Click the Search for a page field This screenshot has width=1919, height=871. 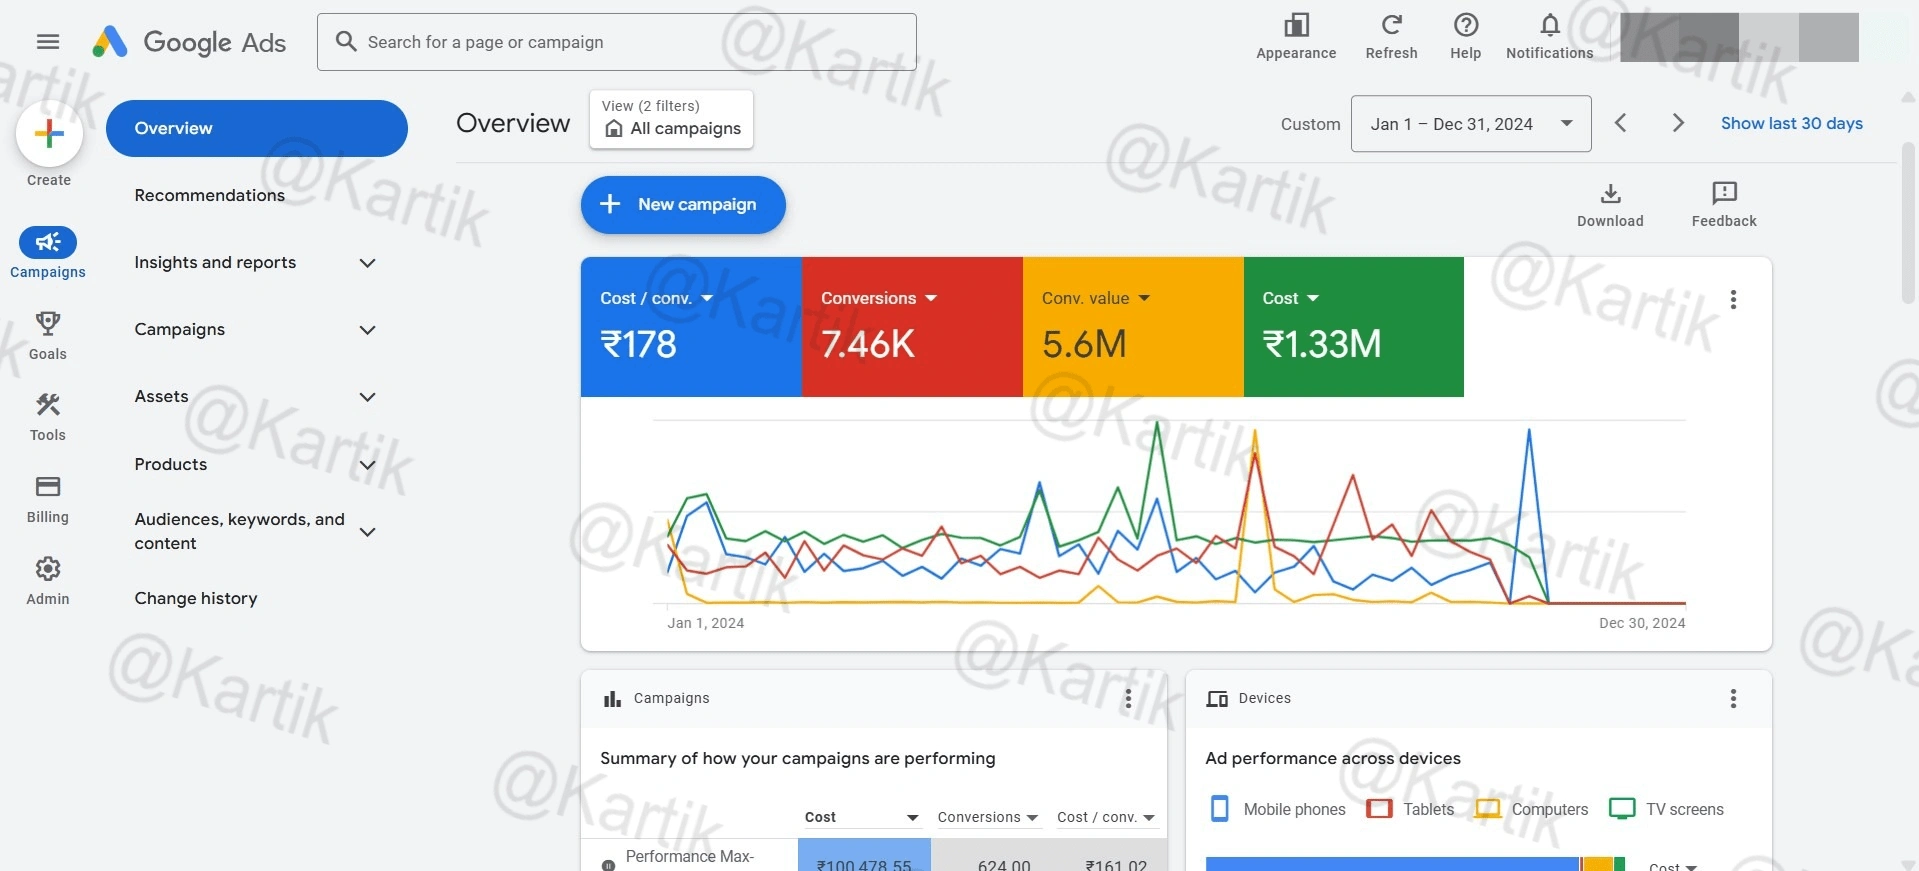tap(617, 42)
